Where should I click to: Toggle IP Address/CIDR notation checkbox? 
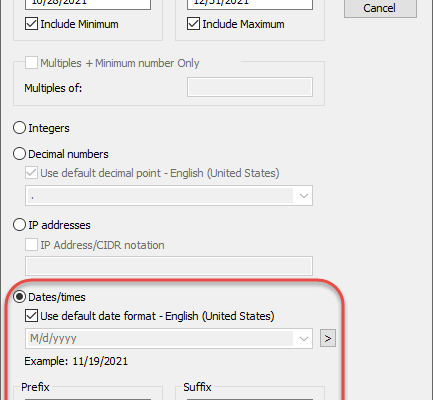pos(31,245)
